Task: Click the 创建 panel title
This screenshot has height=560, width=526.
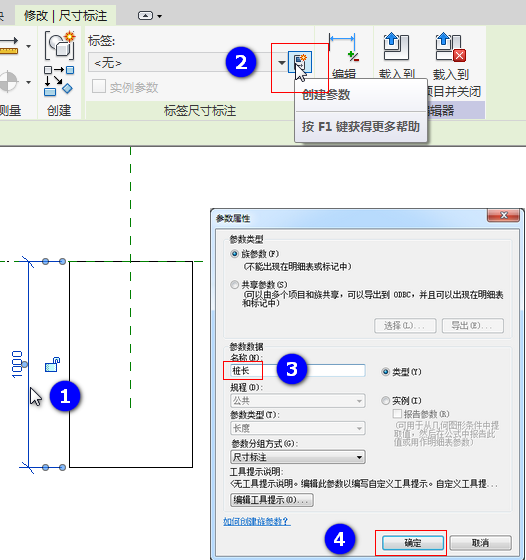Action: 59,110
